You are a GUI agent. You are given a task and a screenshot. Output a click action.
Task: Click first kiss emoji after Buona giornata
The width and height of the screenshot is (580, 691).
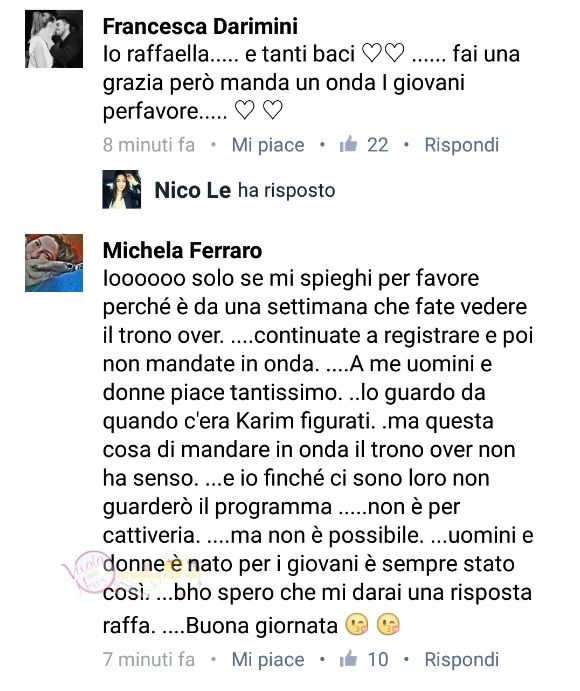pos(357,624)
